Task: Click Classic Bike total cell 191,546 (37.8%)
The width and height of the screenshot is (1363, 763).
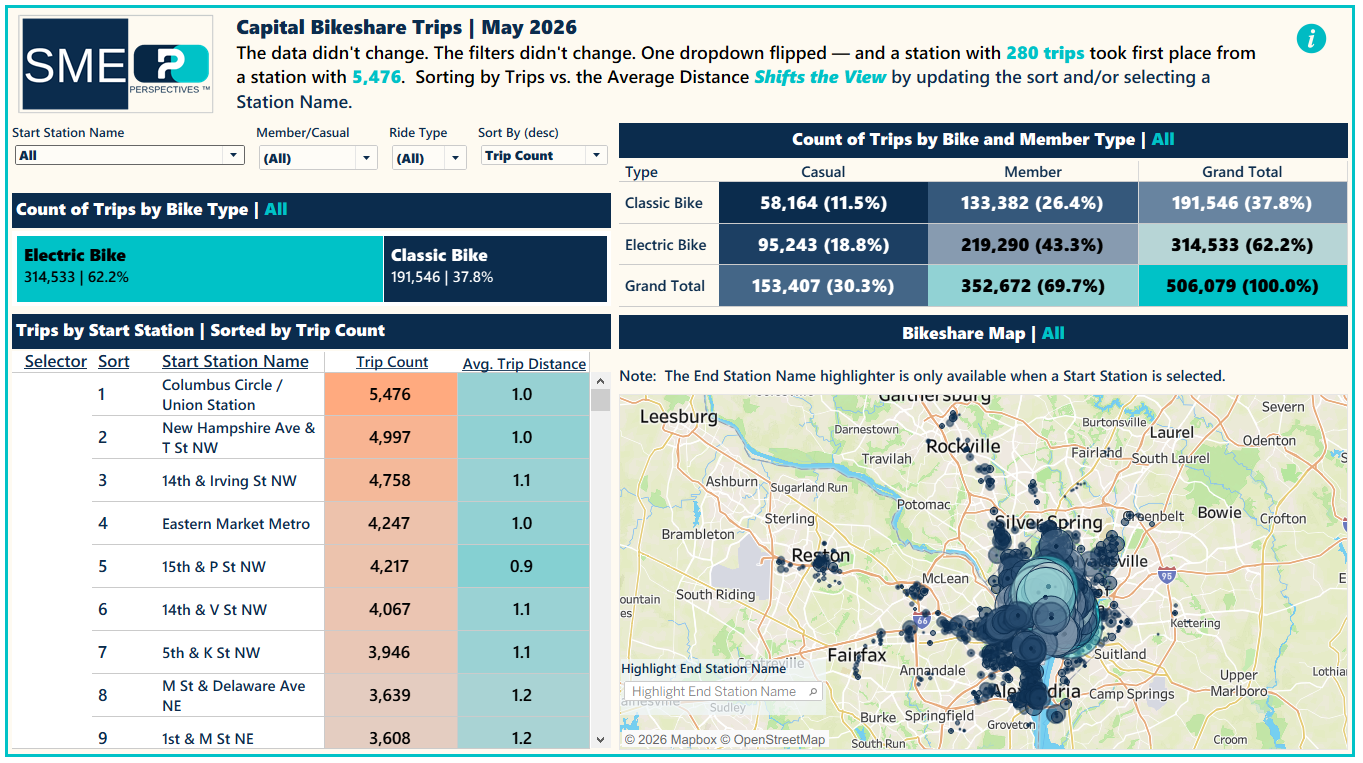Action: [x=1243, y=203]
